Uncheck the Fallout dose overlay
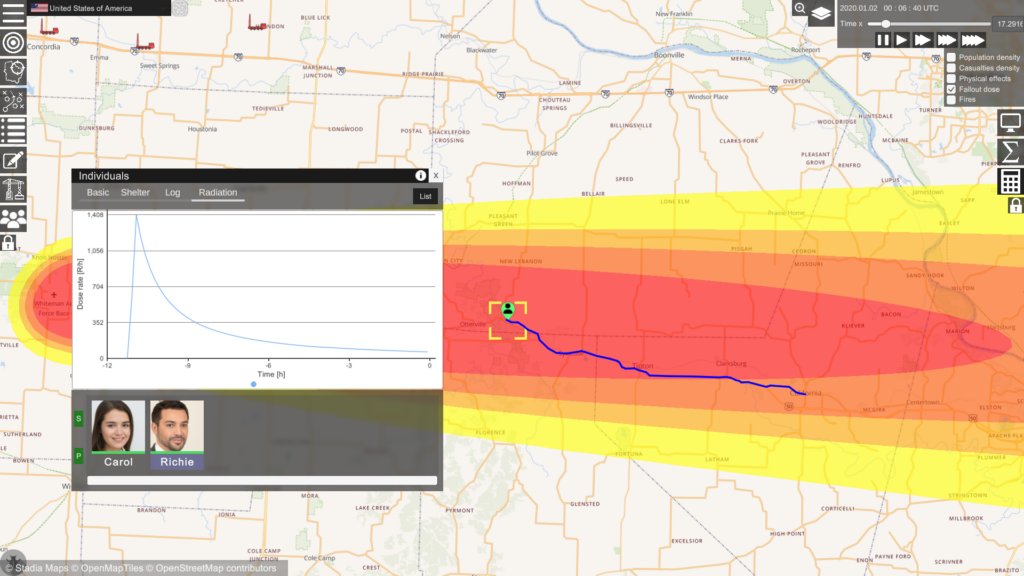 [x=951, y=89]
